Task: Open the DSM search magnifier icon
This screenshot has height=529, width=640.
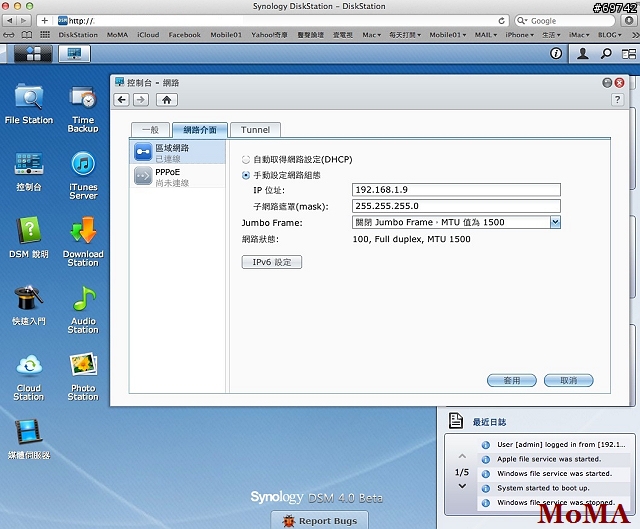Action: click(x=607, y=53)
